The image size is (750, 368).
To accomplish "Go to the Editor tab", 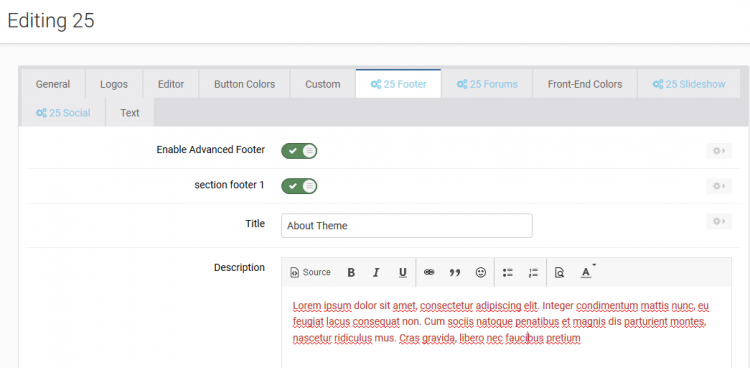I will click(171, 84).
